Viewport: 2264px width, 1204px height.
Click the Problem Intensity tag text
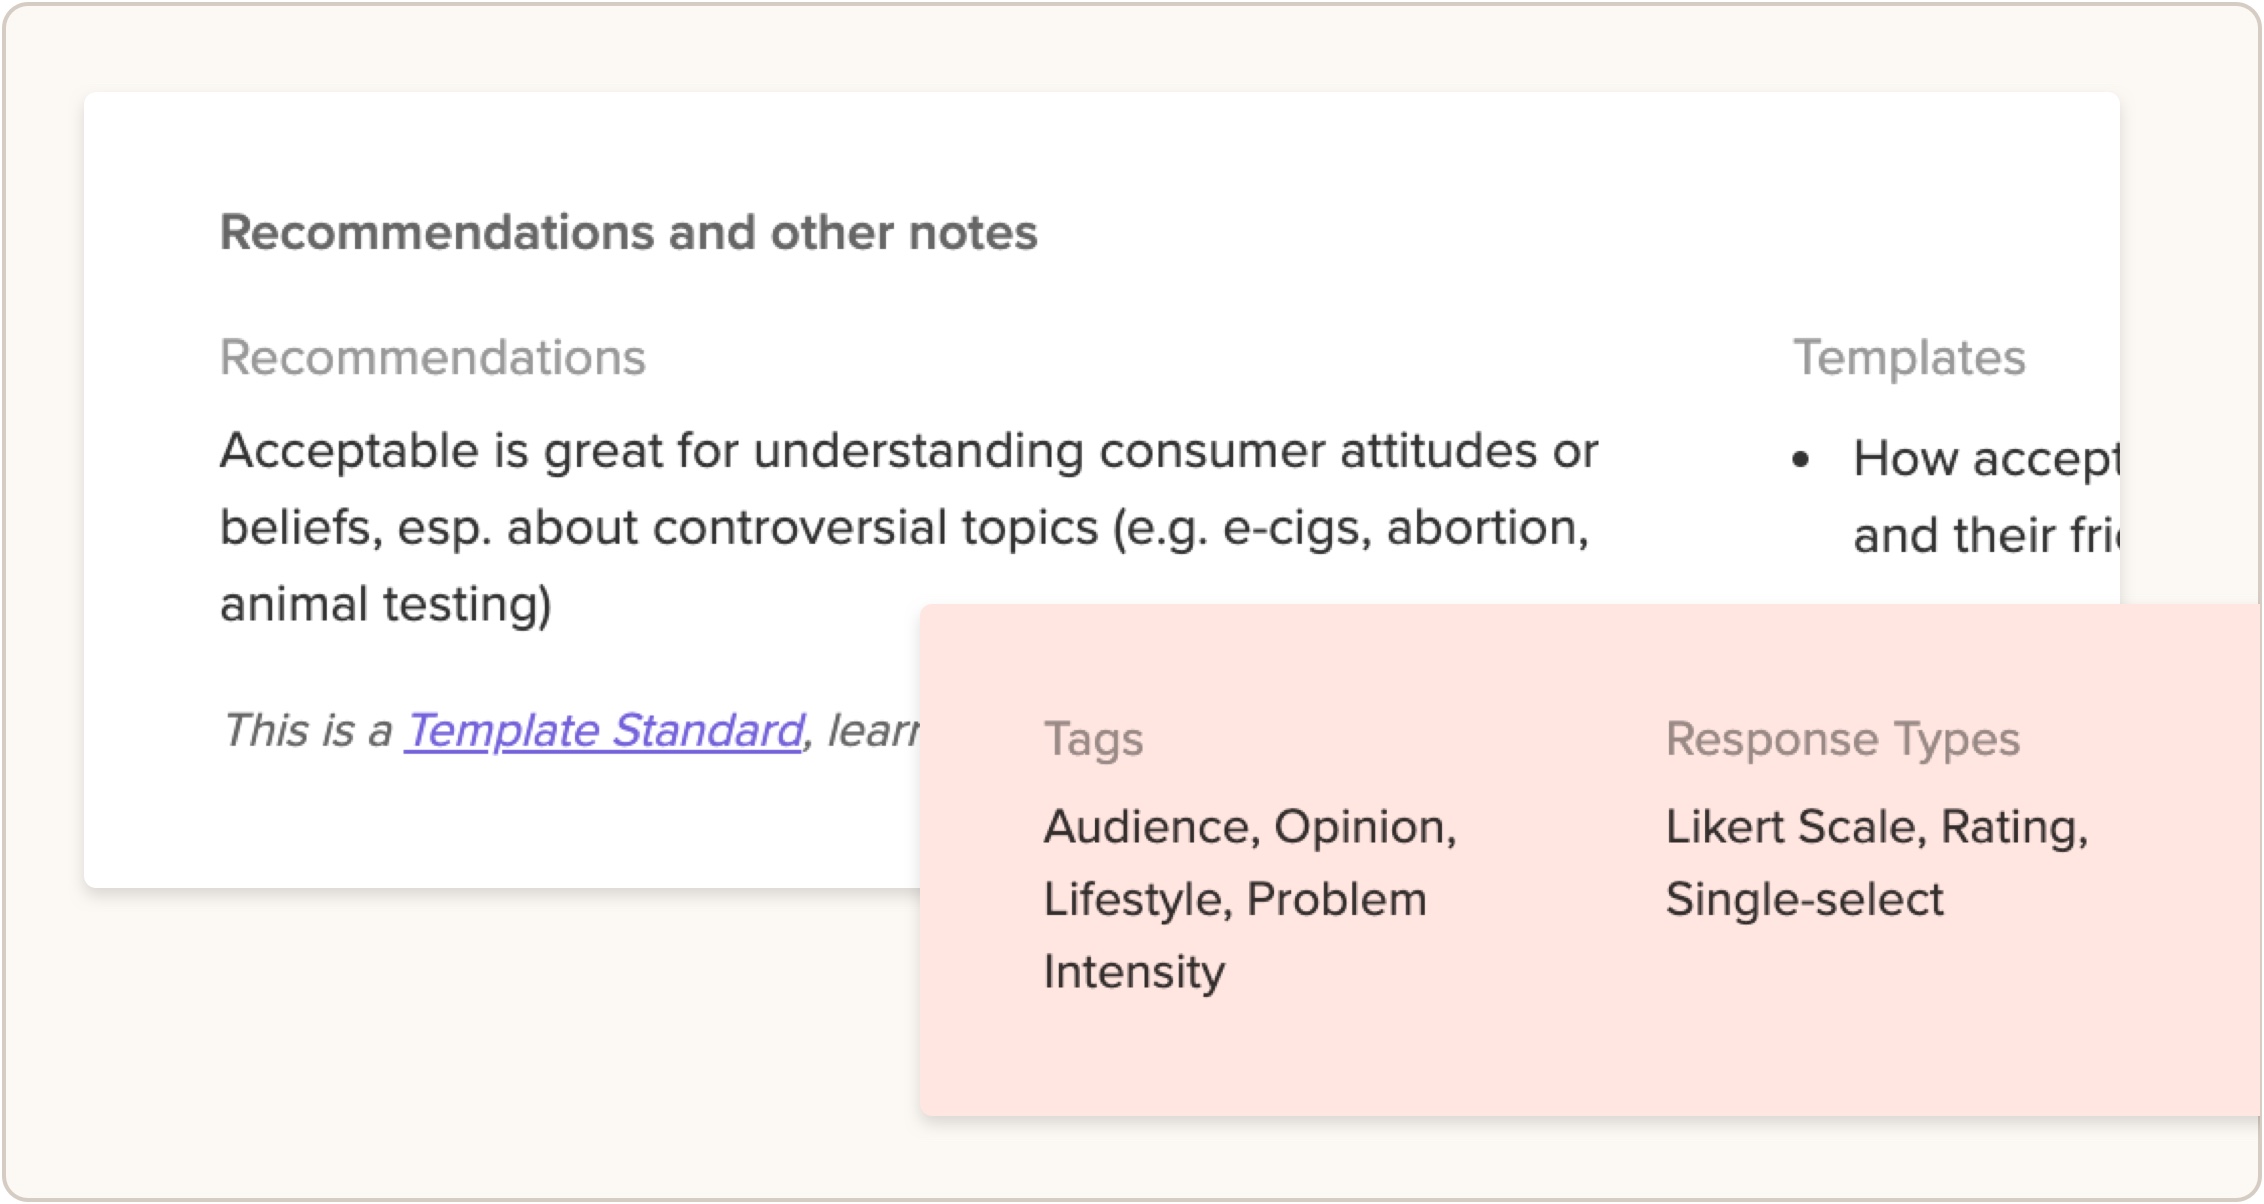click(x=1235, y=935)
